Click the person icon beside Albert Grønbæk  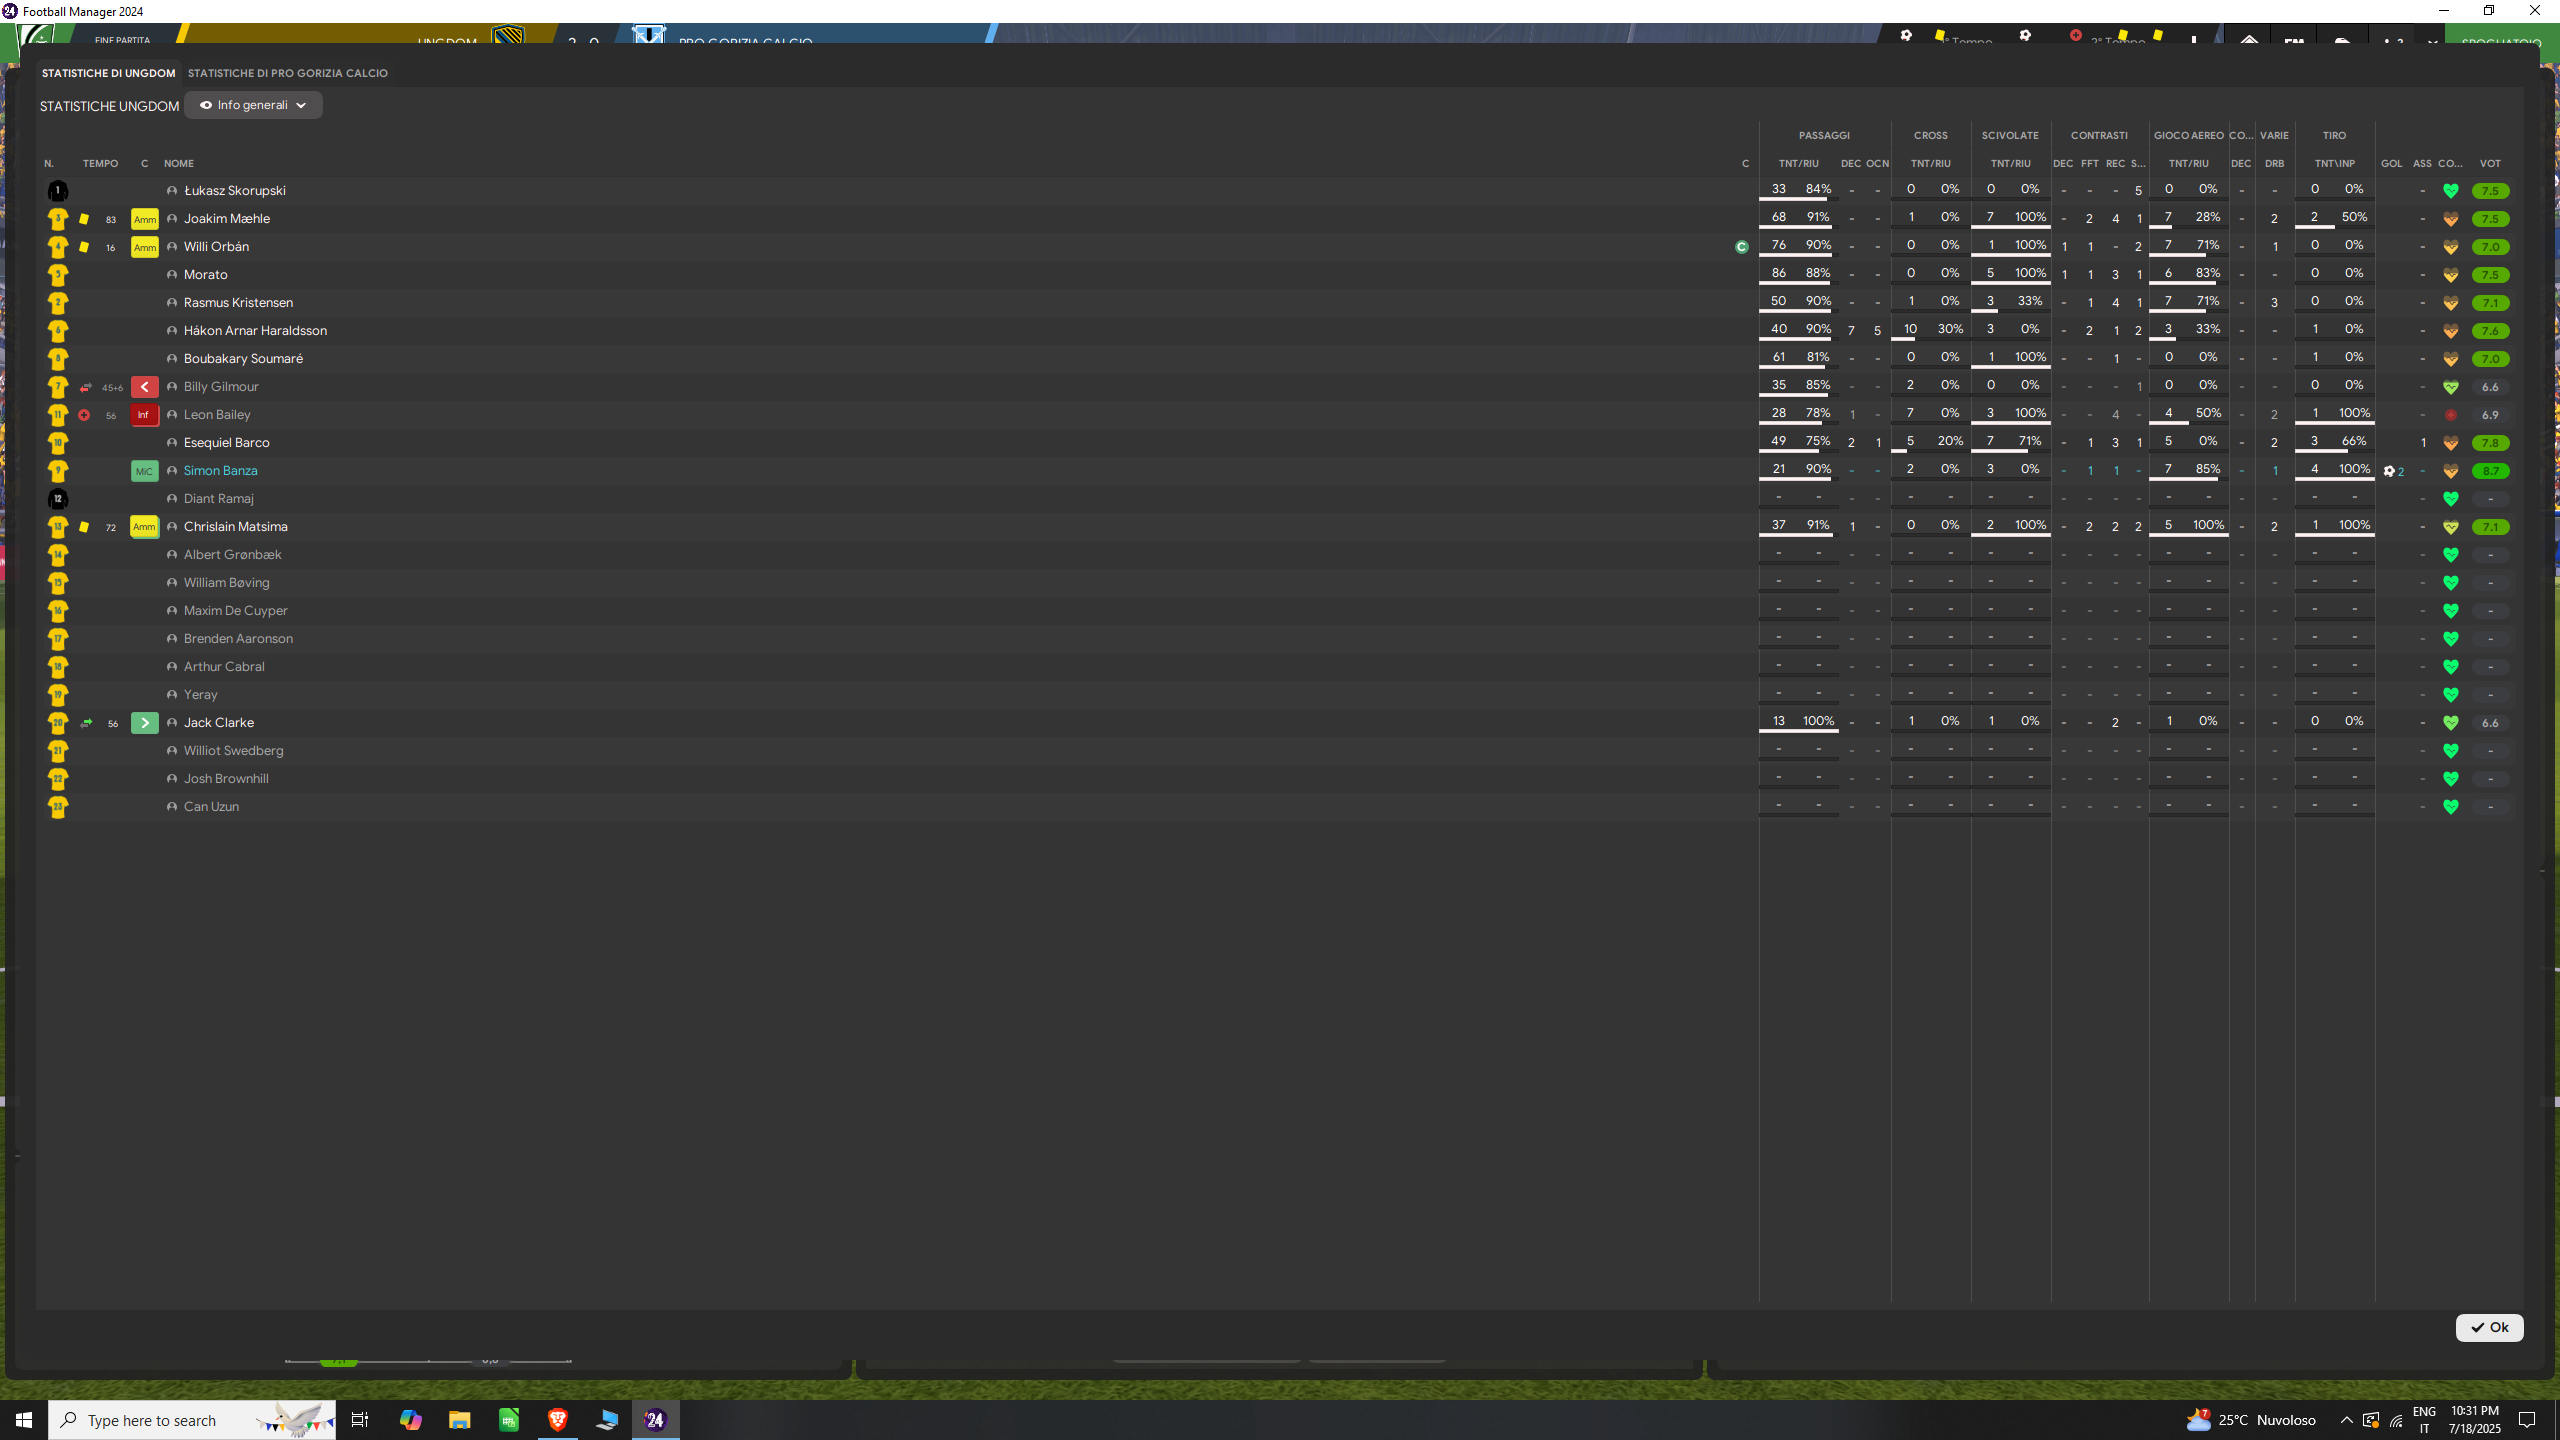pyautogui.click(x=172, y=555)
